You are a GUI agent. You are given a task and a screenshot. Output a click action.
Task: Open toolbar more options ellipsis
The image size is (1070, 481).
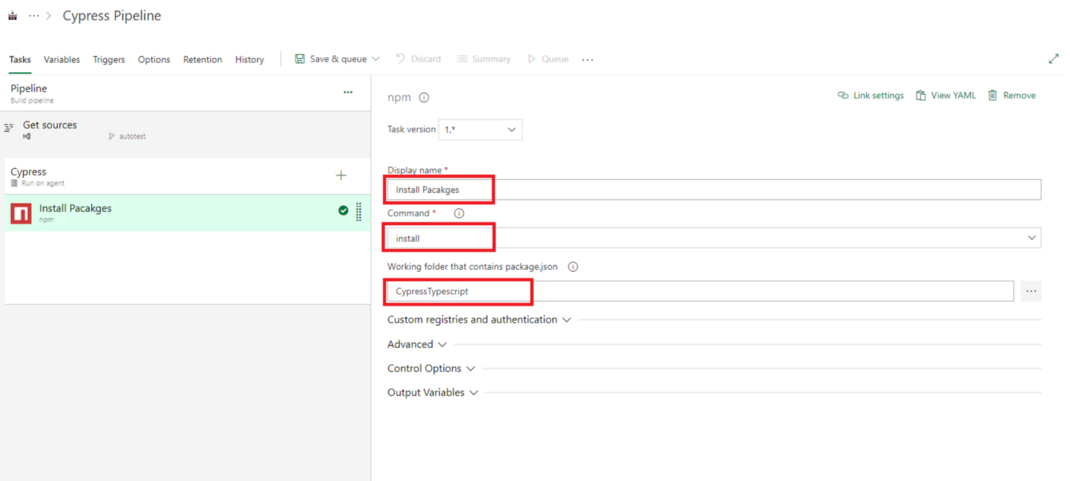pyautogui.click(x=588, y=60)
